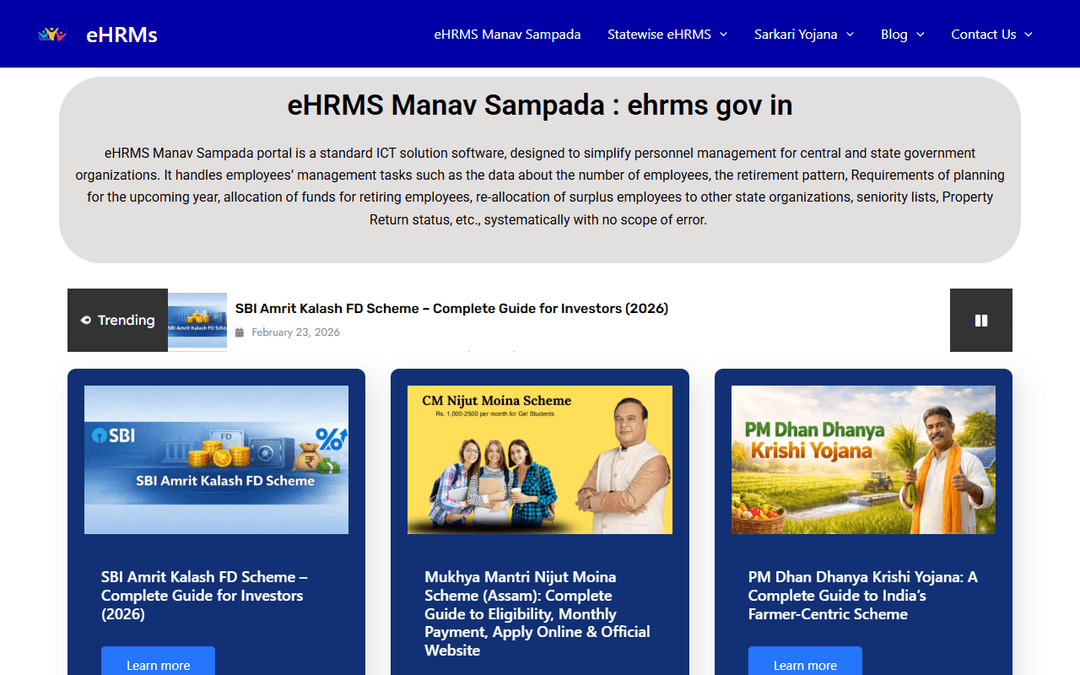Open Mukhya Mantri Nijut Moina Scheme title
Viewport: 1080px width, 675px height.
click(x=537, y=613)
